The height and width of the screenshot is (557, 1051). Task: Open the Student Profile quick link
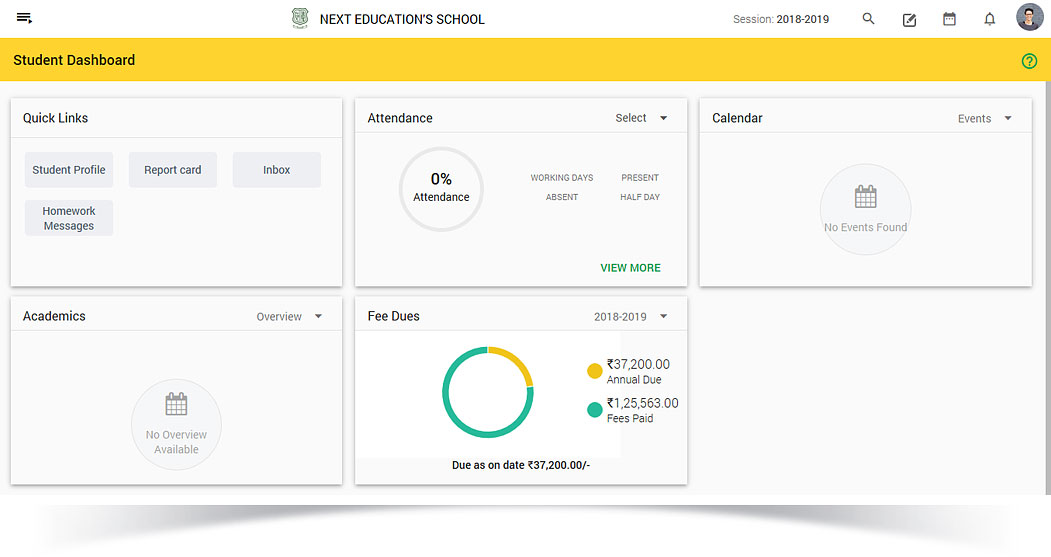pyautogui.click(x=69, y=170)
